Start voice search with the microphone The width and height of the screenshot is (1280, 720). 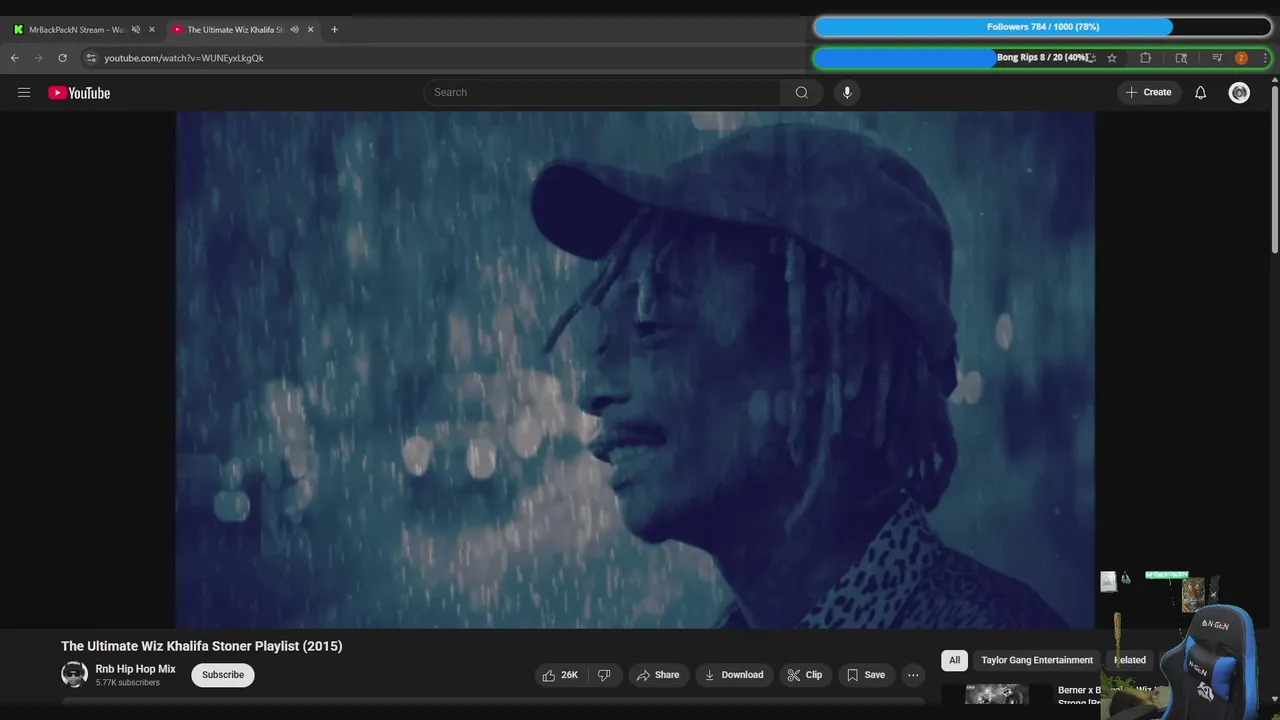pos(847,92)
